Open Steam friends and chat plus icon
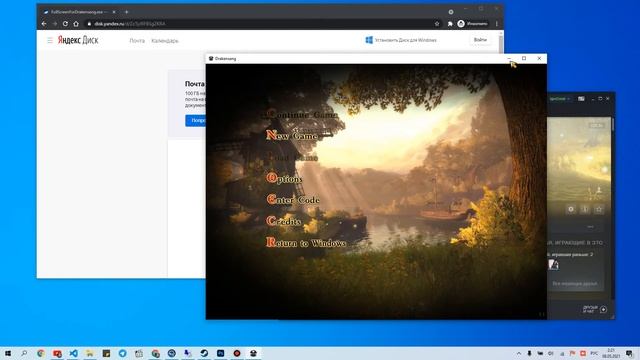 point(604,309)
